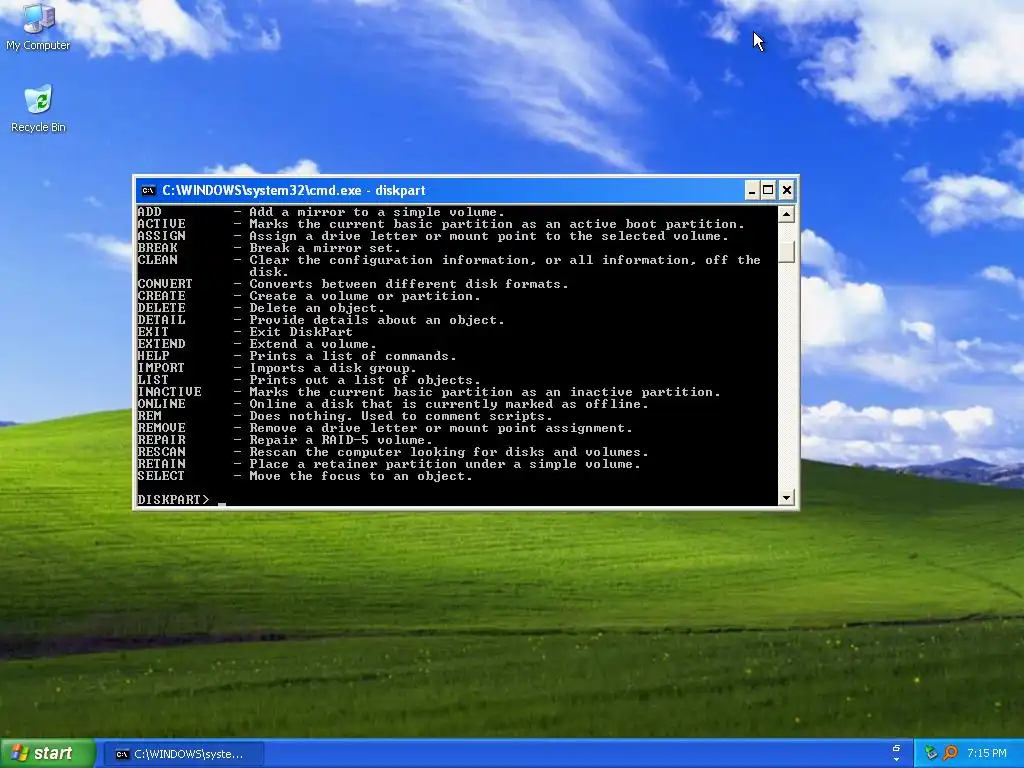Image resolution: width=1024 pixels, height=768 pixels.
Task: Click 'Move the focus to an object.' text
Action: click(x=361, y=476)
